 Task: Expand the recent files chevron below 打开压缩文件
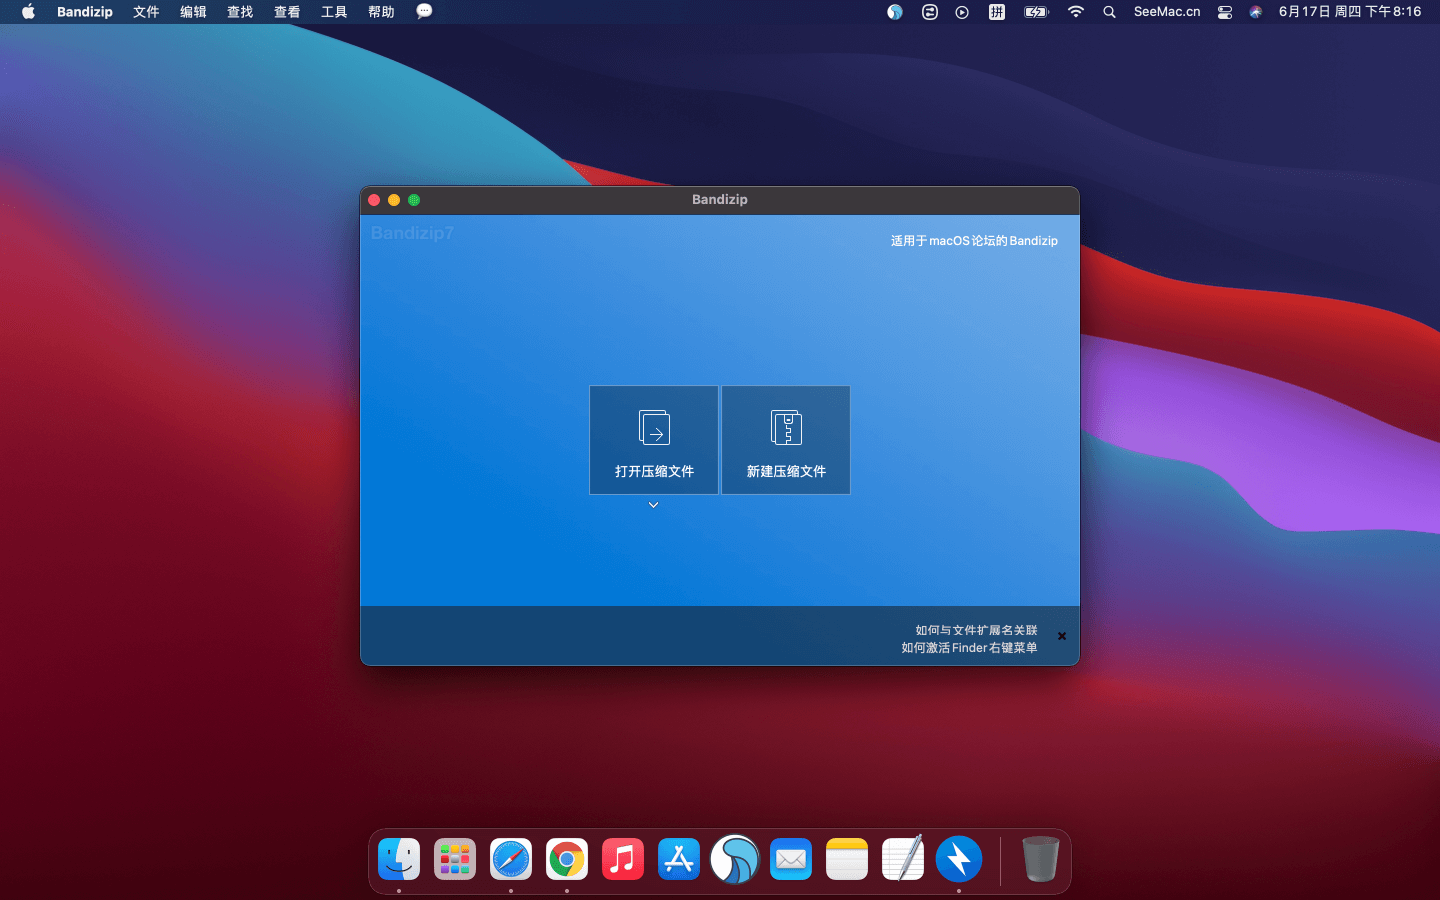[x=653, y=505]
